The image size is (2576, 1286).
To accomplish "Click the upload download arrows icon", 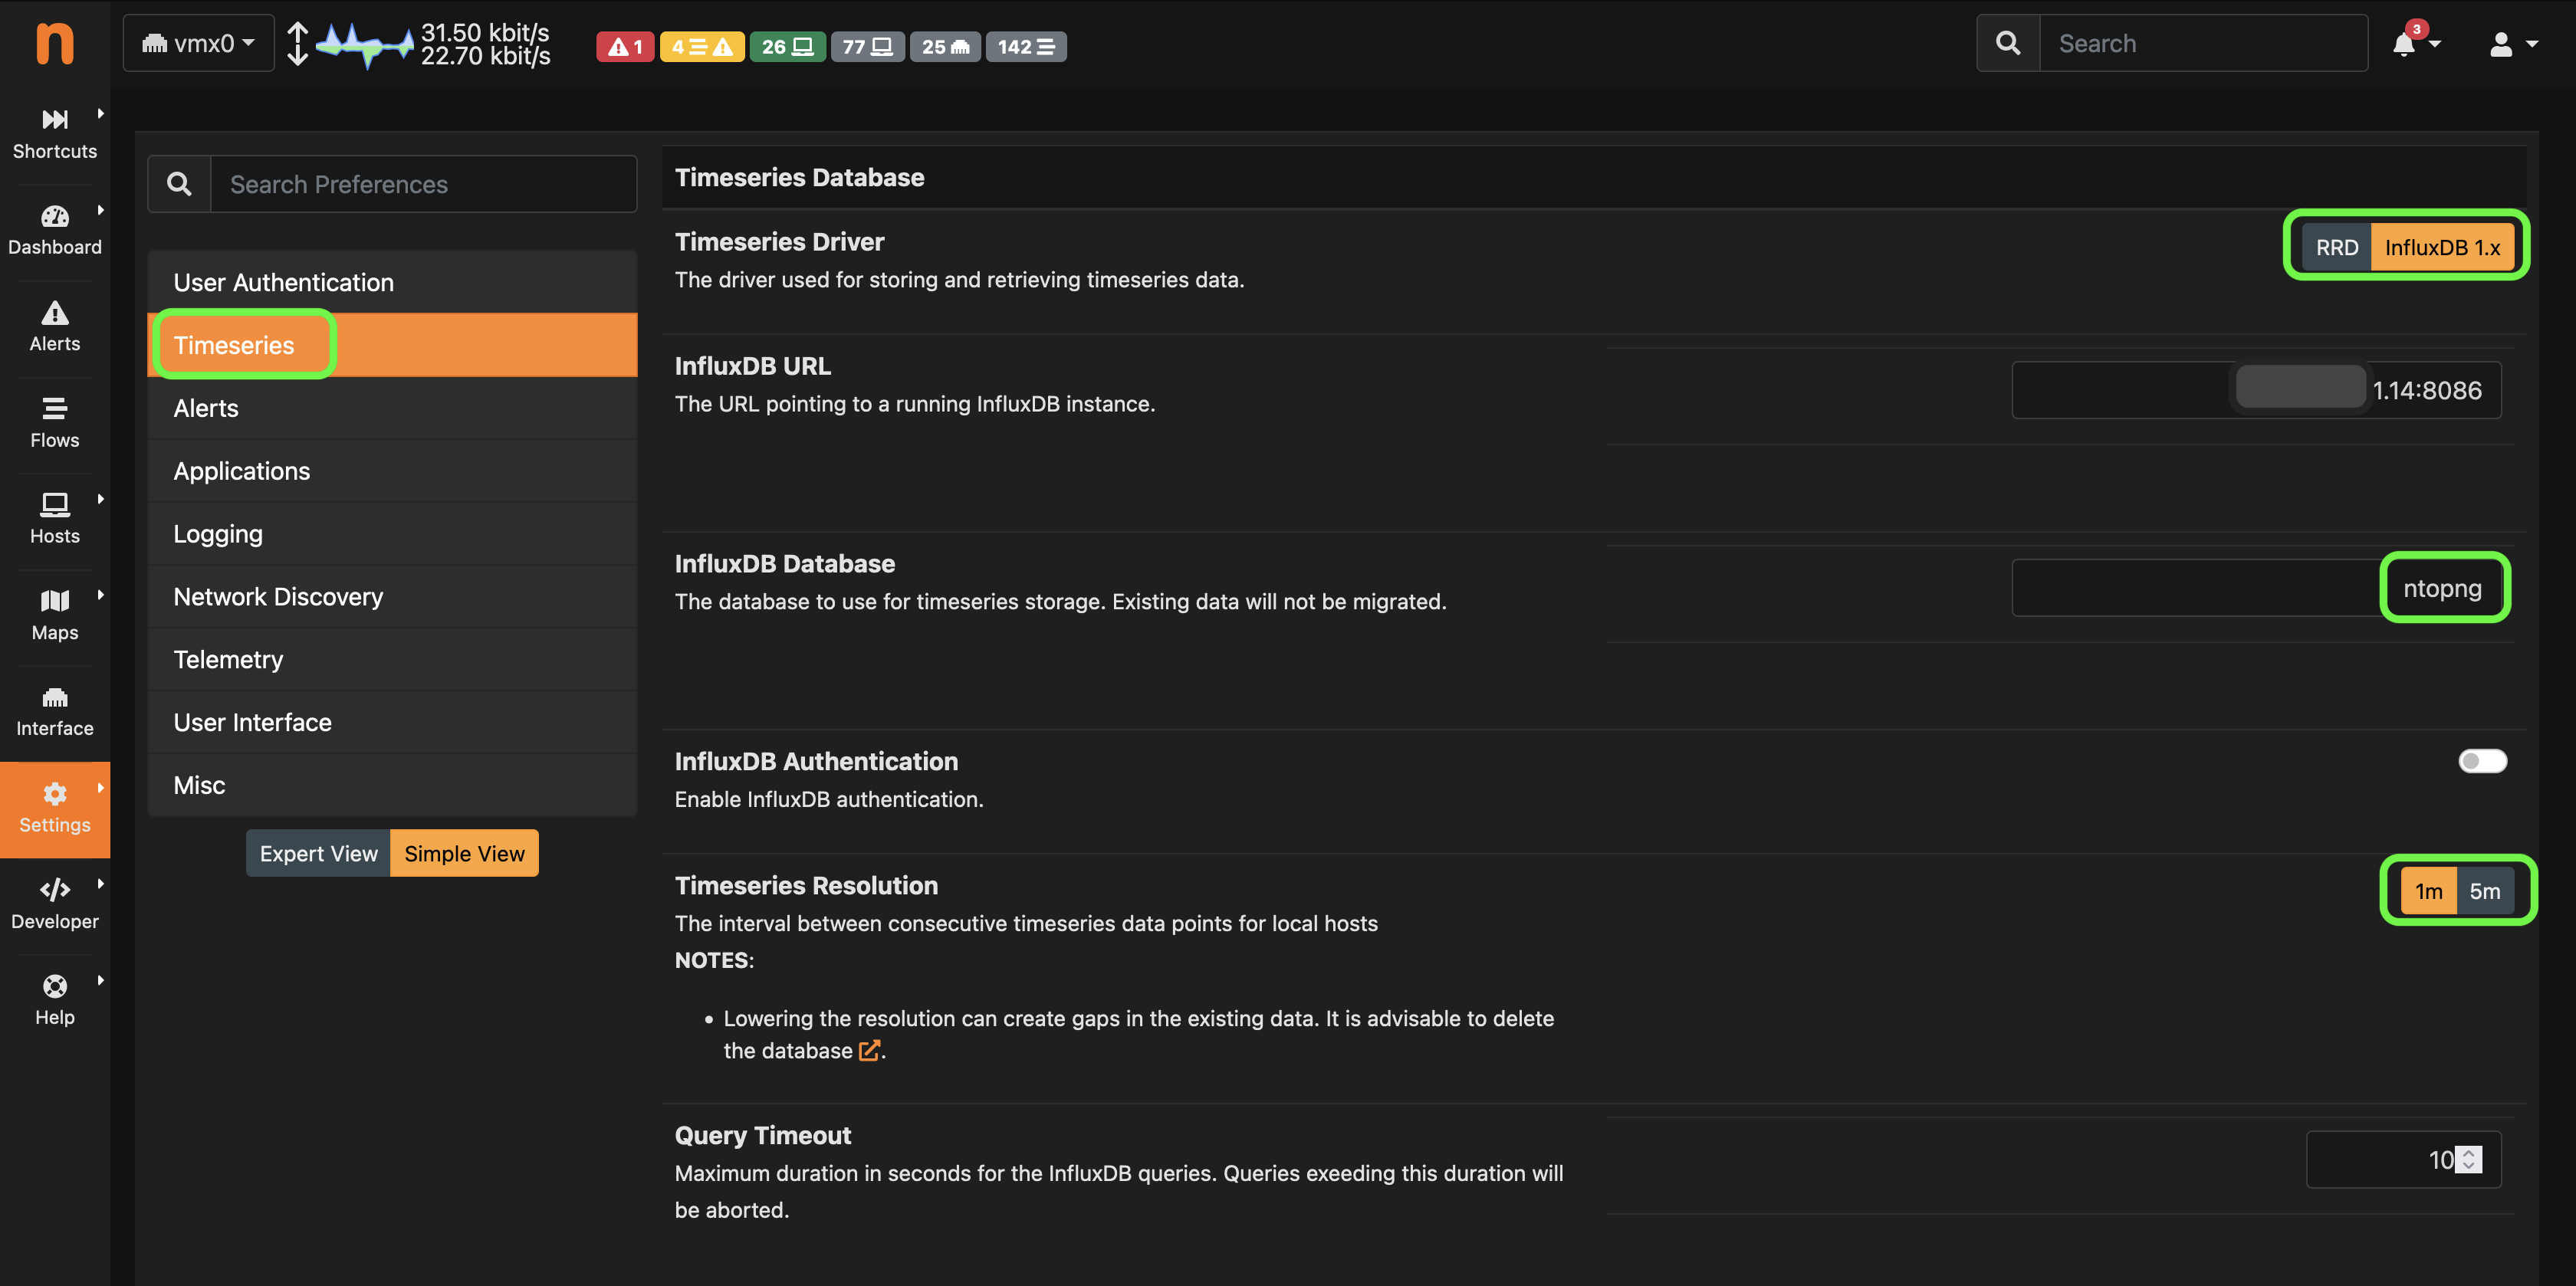I will 298,44.
